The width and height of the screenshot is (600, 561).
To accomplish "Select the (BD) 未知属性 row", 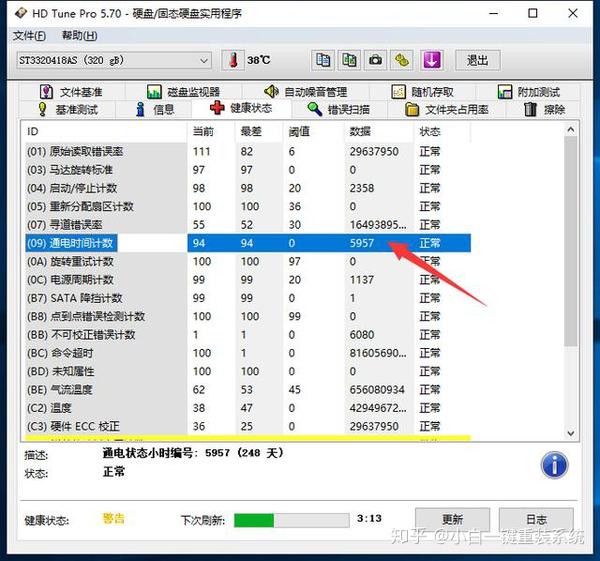I will 248,372.
